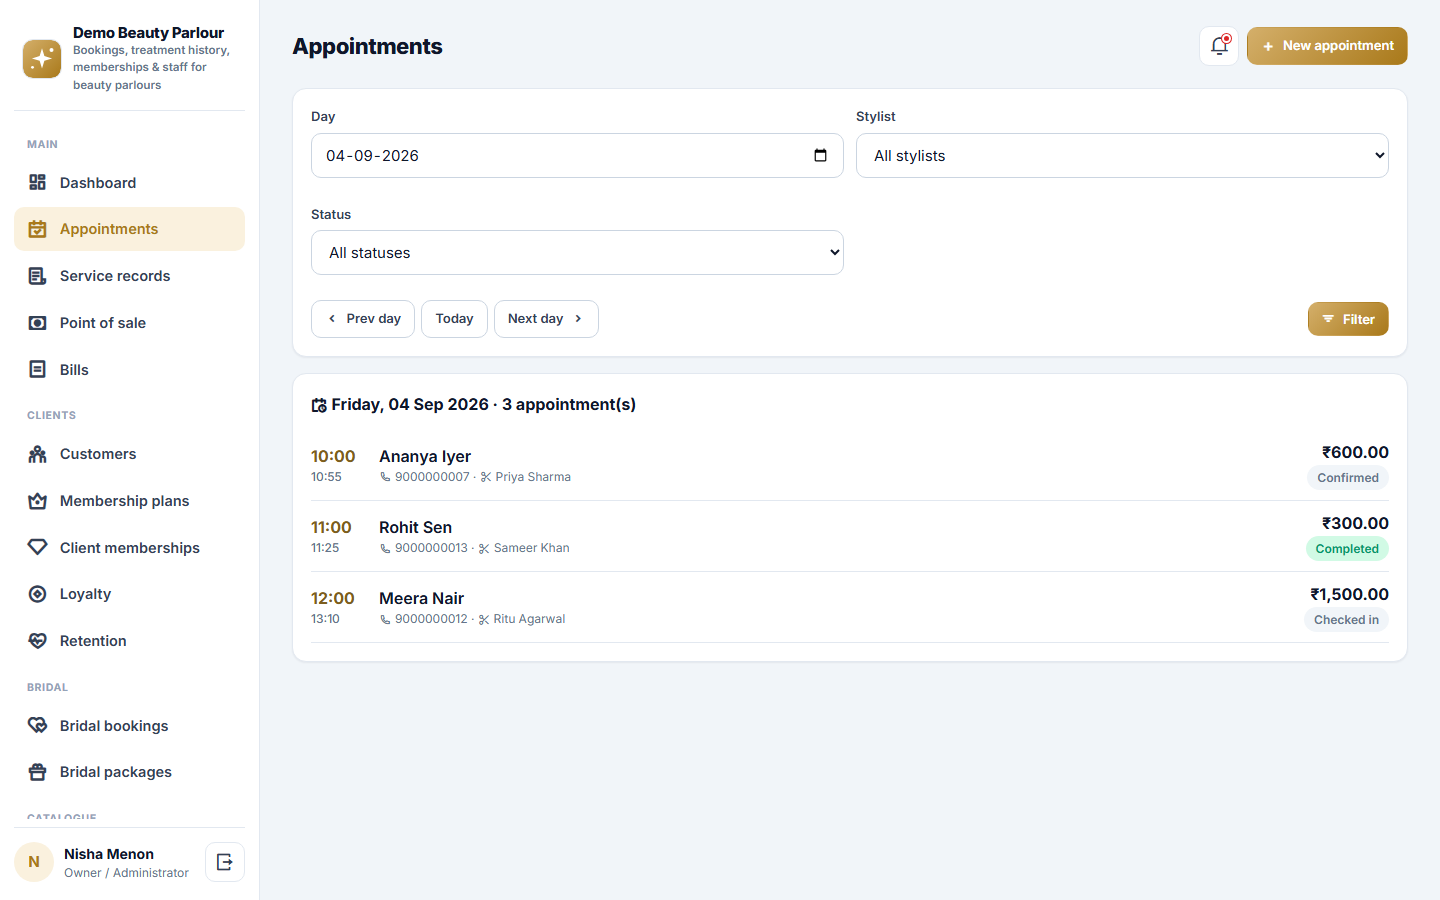Click the Client memberships diamond icon
1440x900 pixels.
pos(38,548)
